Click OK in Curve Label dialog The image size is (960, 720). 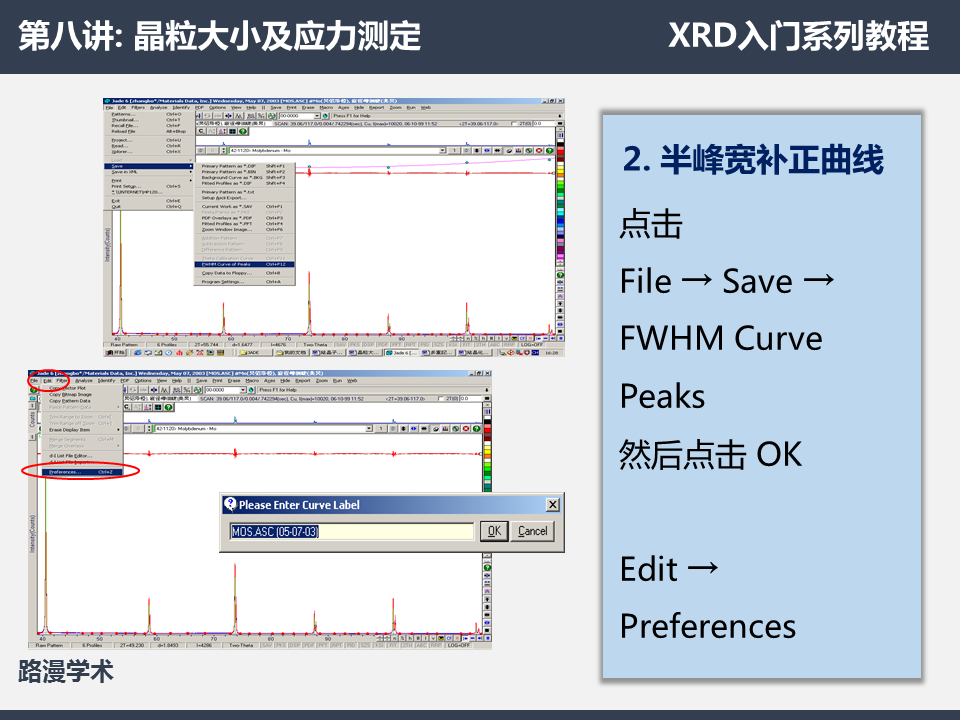[x=494, y=531]
